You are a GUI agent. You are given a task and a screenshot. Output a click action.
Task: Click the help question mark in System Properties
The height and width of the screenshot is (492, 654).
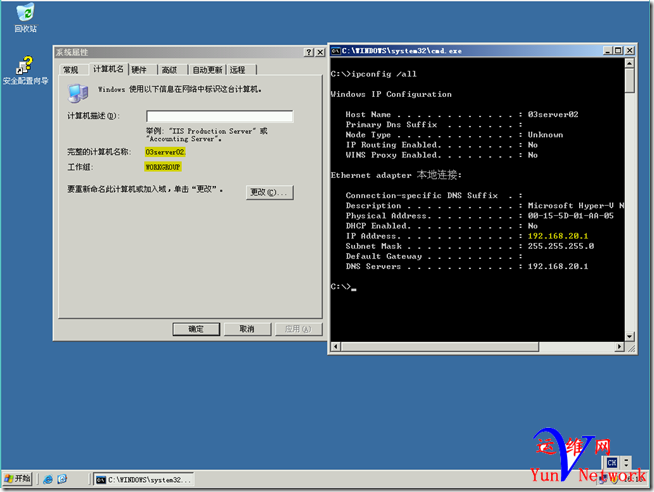pyautogui.click(x=309, y=52)
